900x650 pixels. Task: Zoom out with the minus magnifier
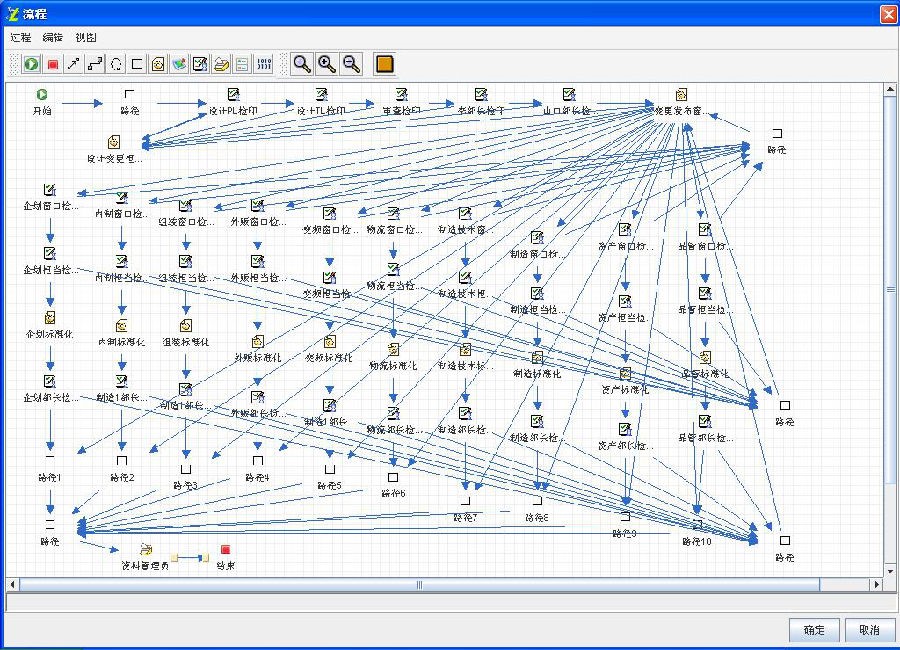point(351,64)
